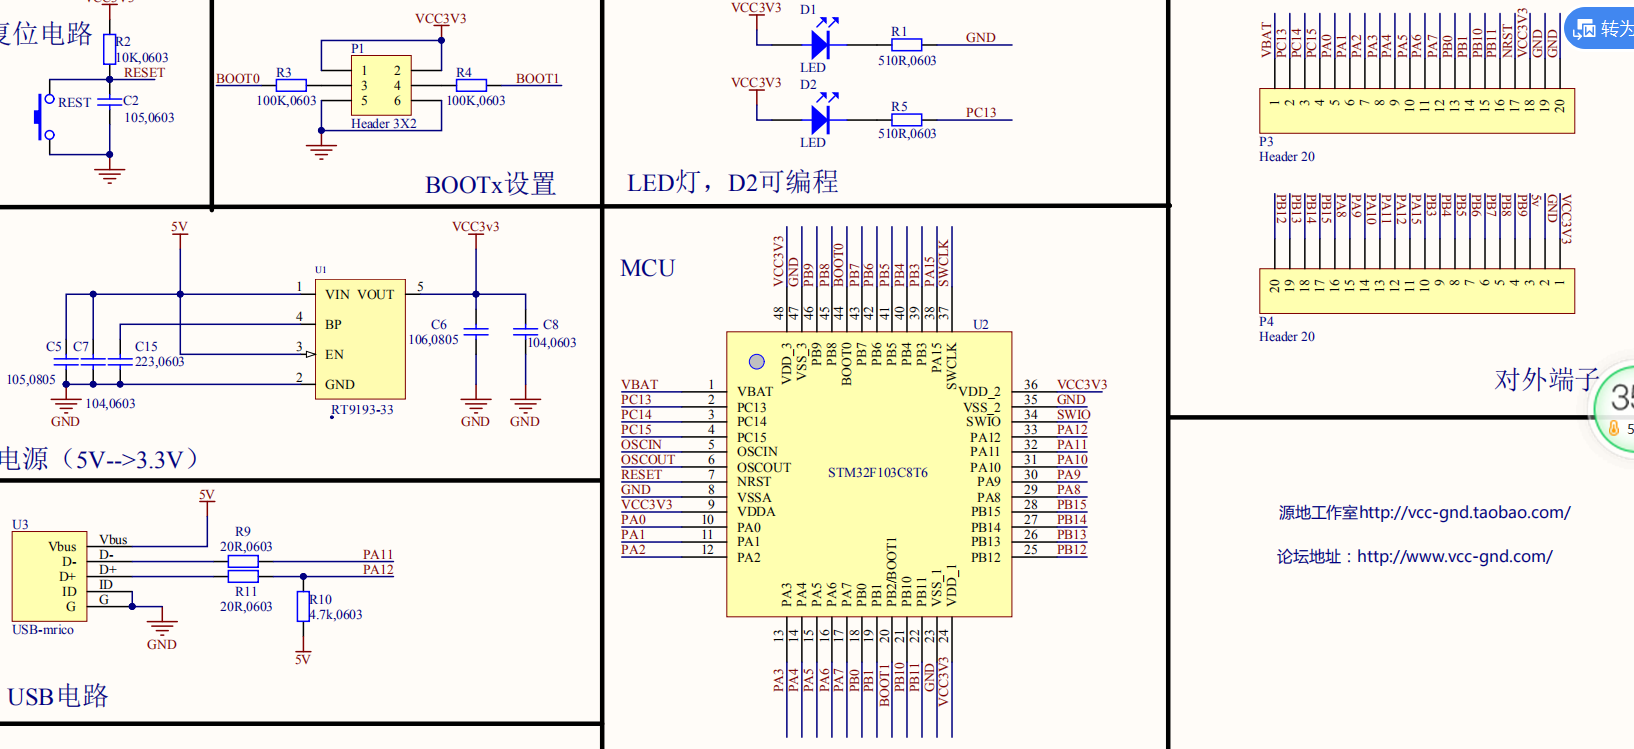The image size is (1634, 749).
Task: Click the 4.7k,0603 value of R10
Action: coord(336,615)
